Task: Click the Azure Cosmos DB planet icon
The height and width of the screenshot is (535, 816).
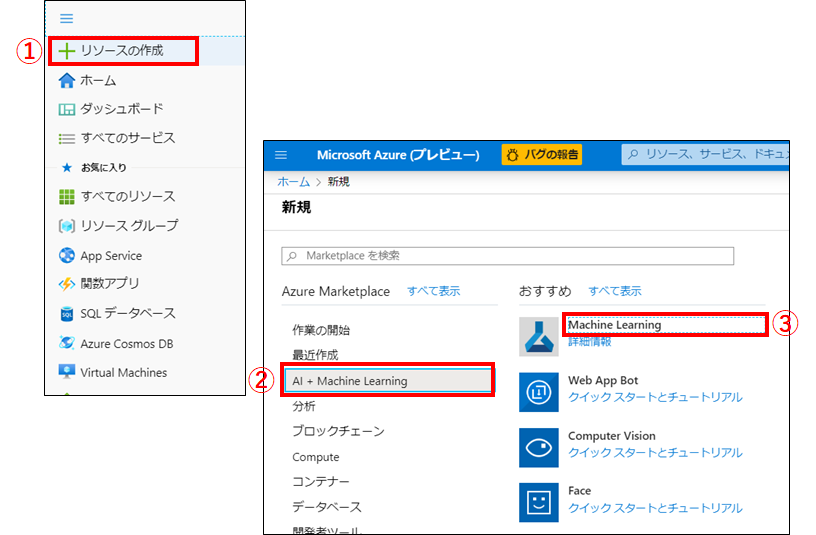Action: 67,343
